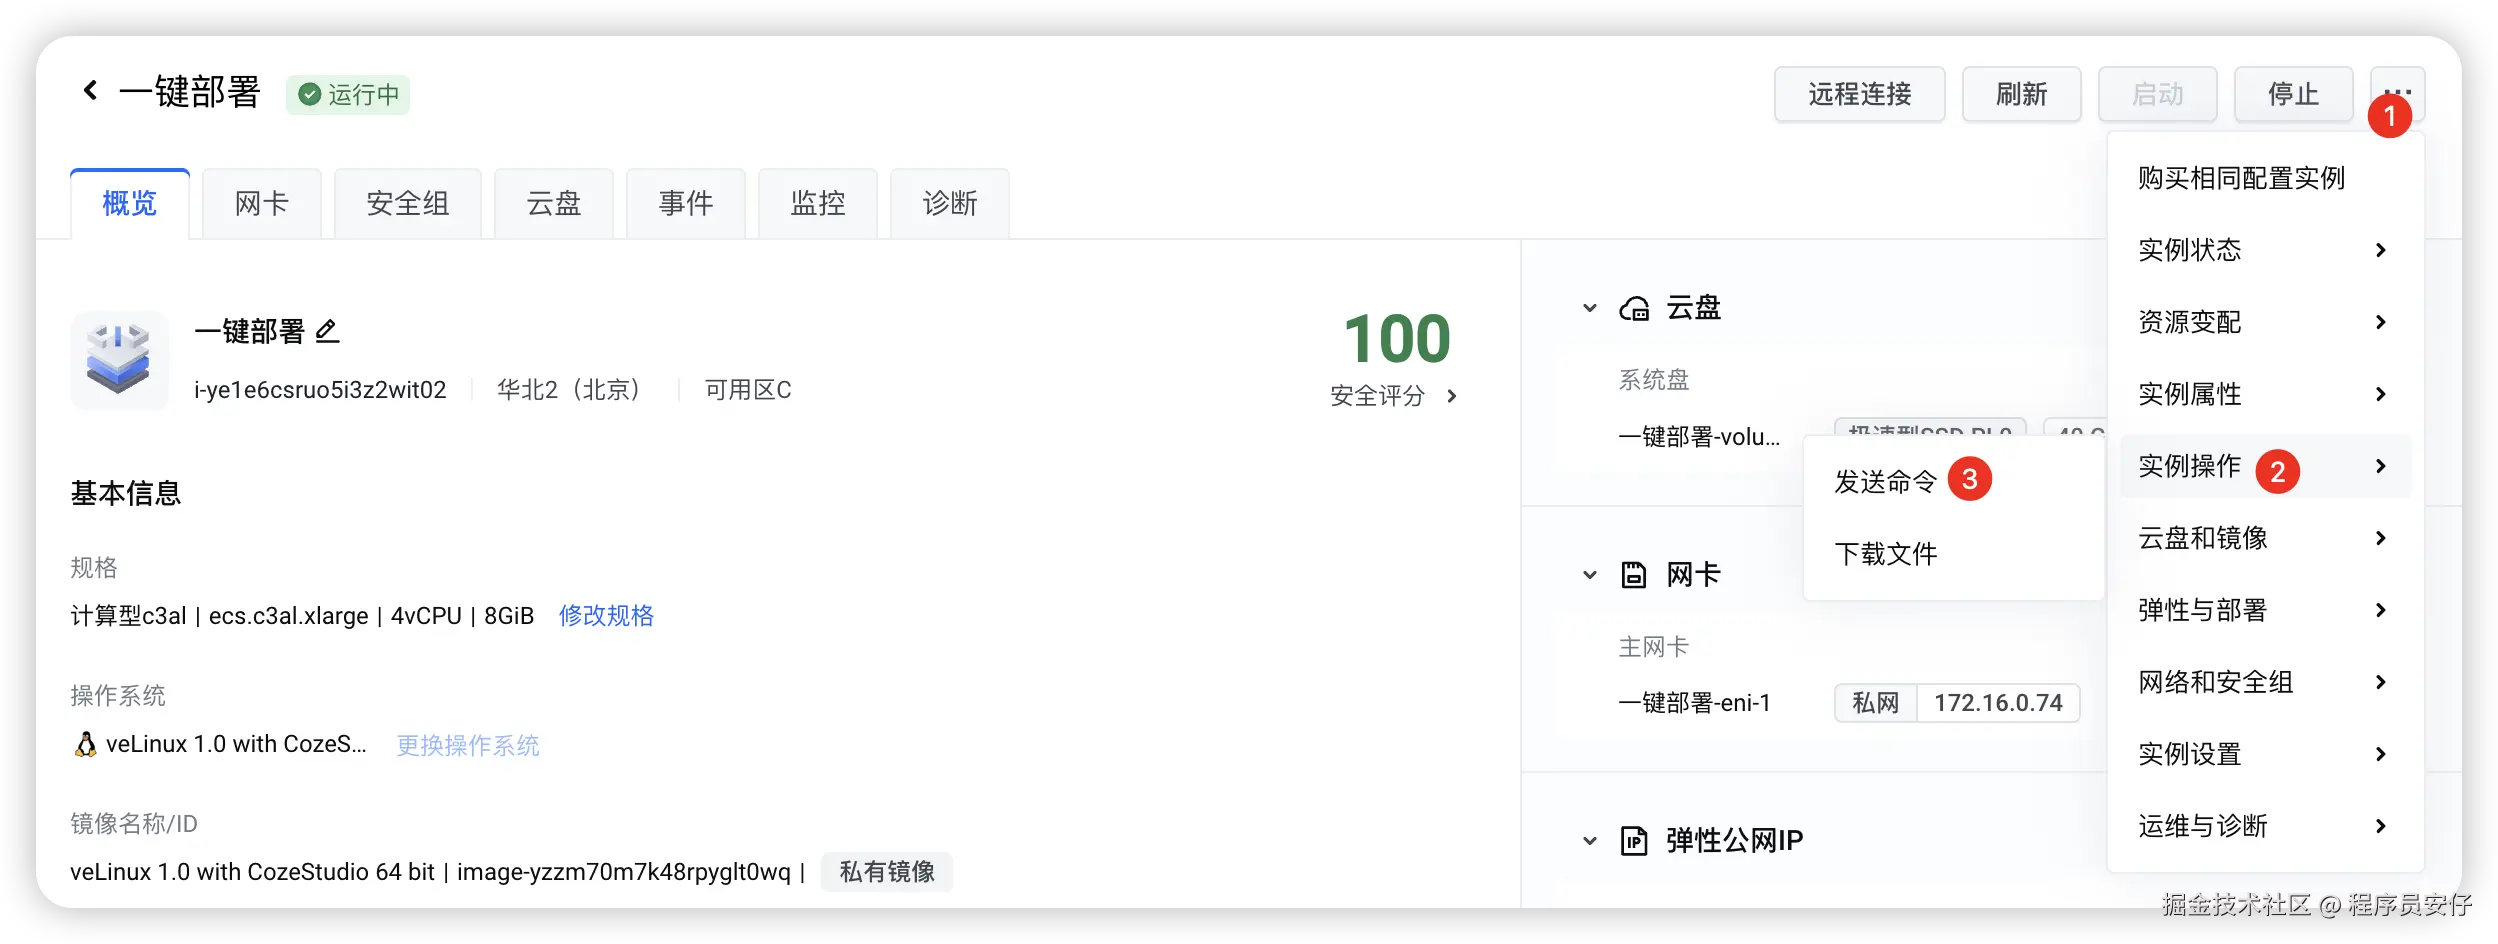
Task: Click the edit pencil next to instance name
Action: 327,331
